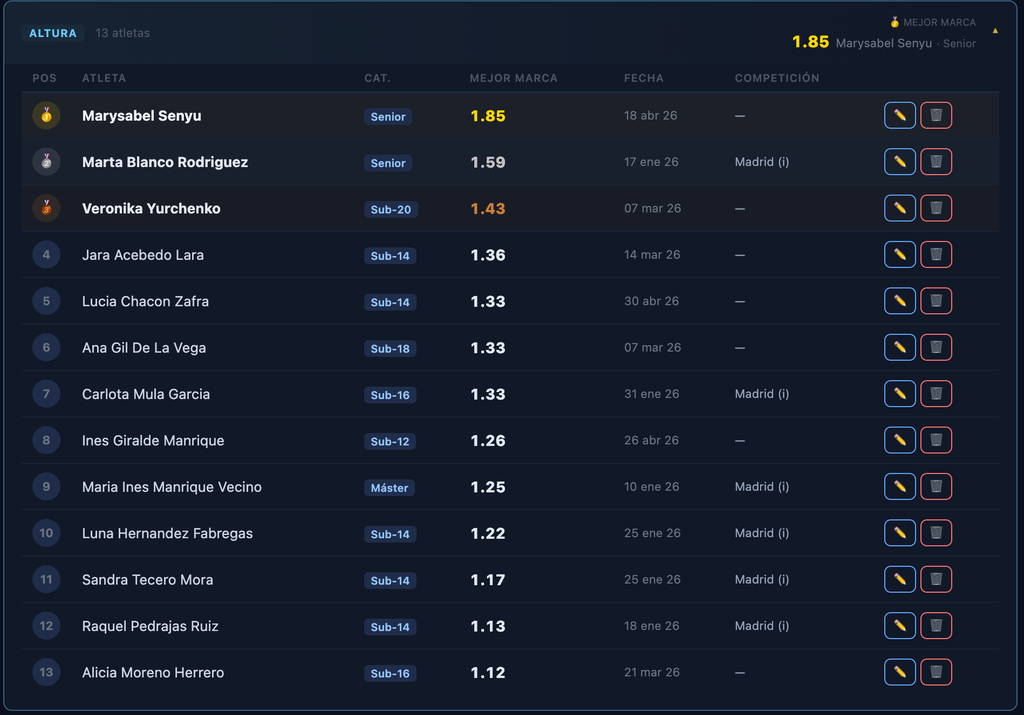The image size is (1024, 715).
Task: Edit Maria Ines Manrique Vecino's mark
Action: coord(899,486)
